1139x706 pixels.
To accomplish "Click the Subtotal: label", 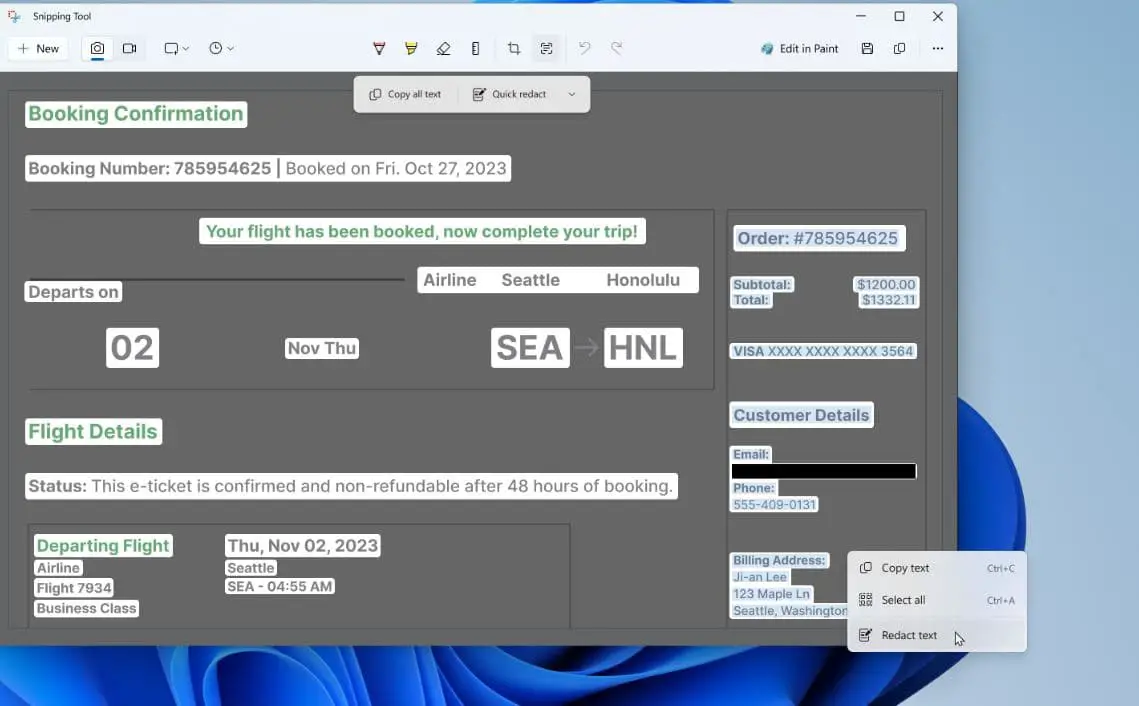I will [762, 284].
